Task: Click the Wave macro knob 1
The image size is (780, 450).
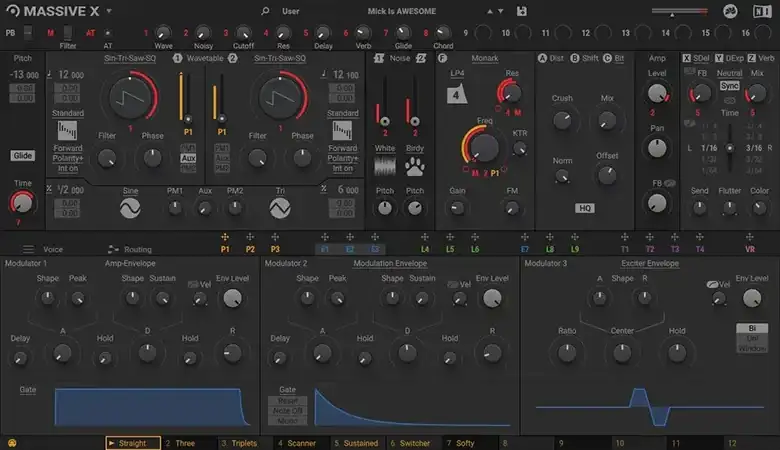Action: click(x=163, y=33)
